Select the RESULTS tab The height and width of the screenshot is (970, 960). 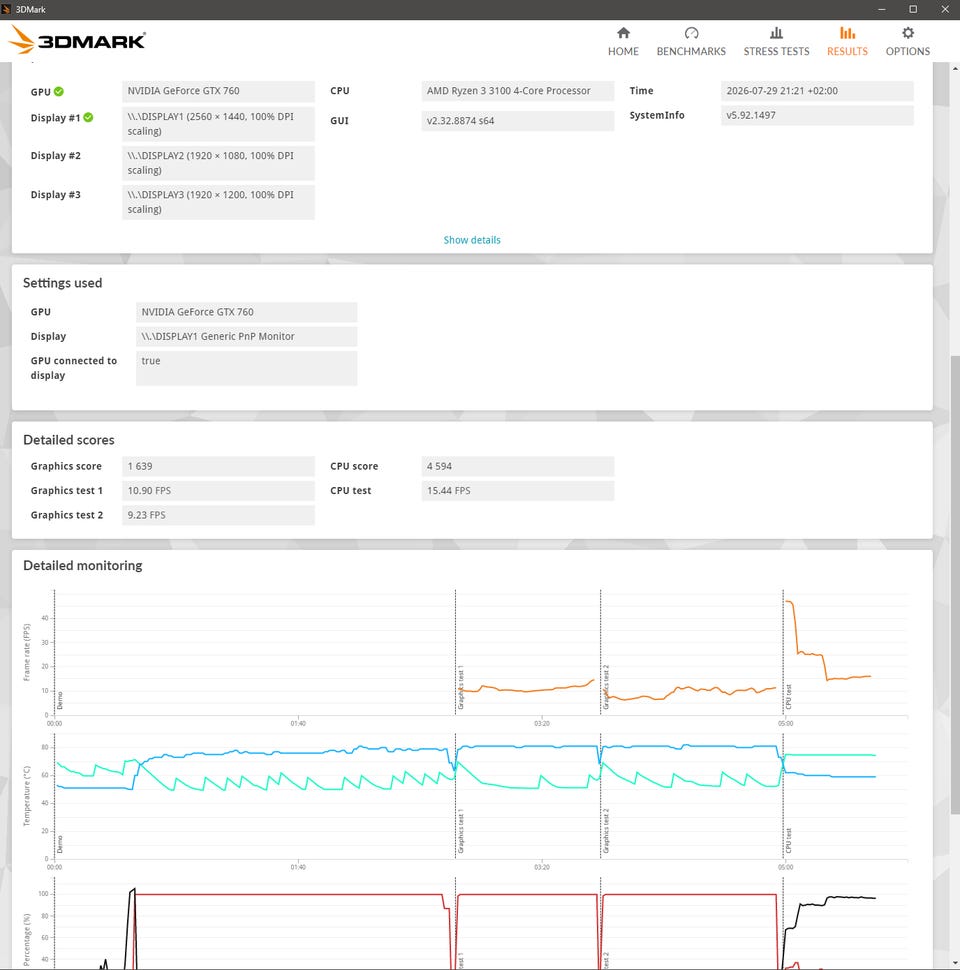click(x=847, y=41)
